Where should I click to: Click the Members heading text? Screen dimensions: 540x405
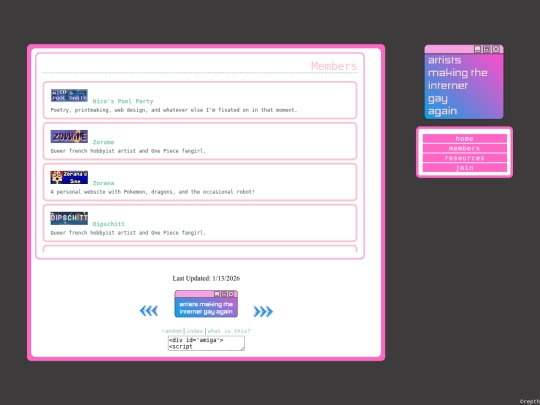334,66
